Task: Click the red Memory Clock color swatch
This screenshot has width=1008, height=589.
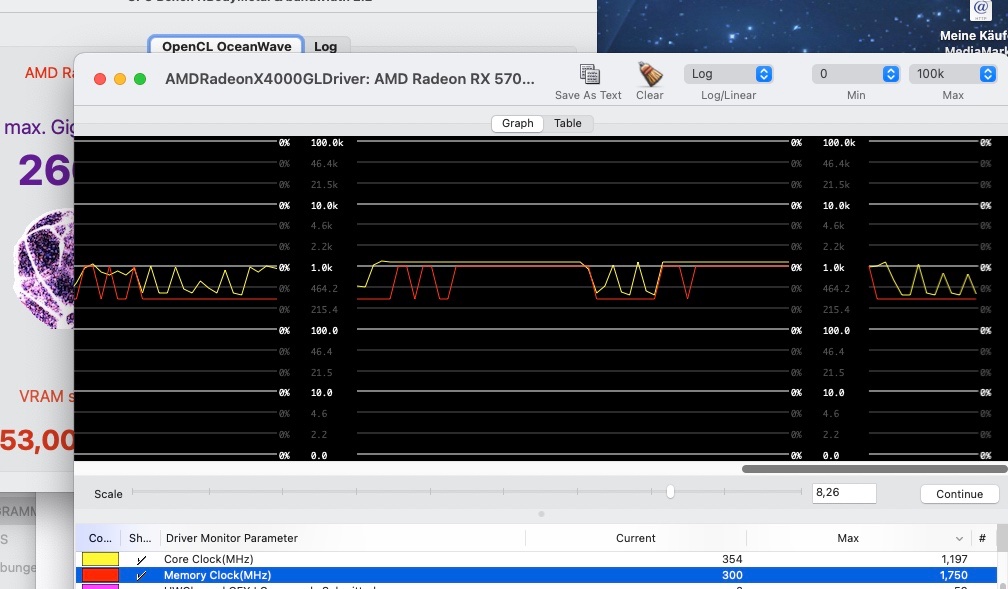Action: tap(100, 576)
